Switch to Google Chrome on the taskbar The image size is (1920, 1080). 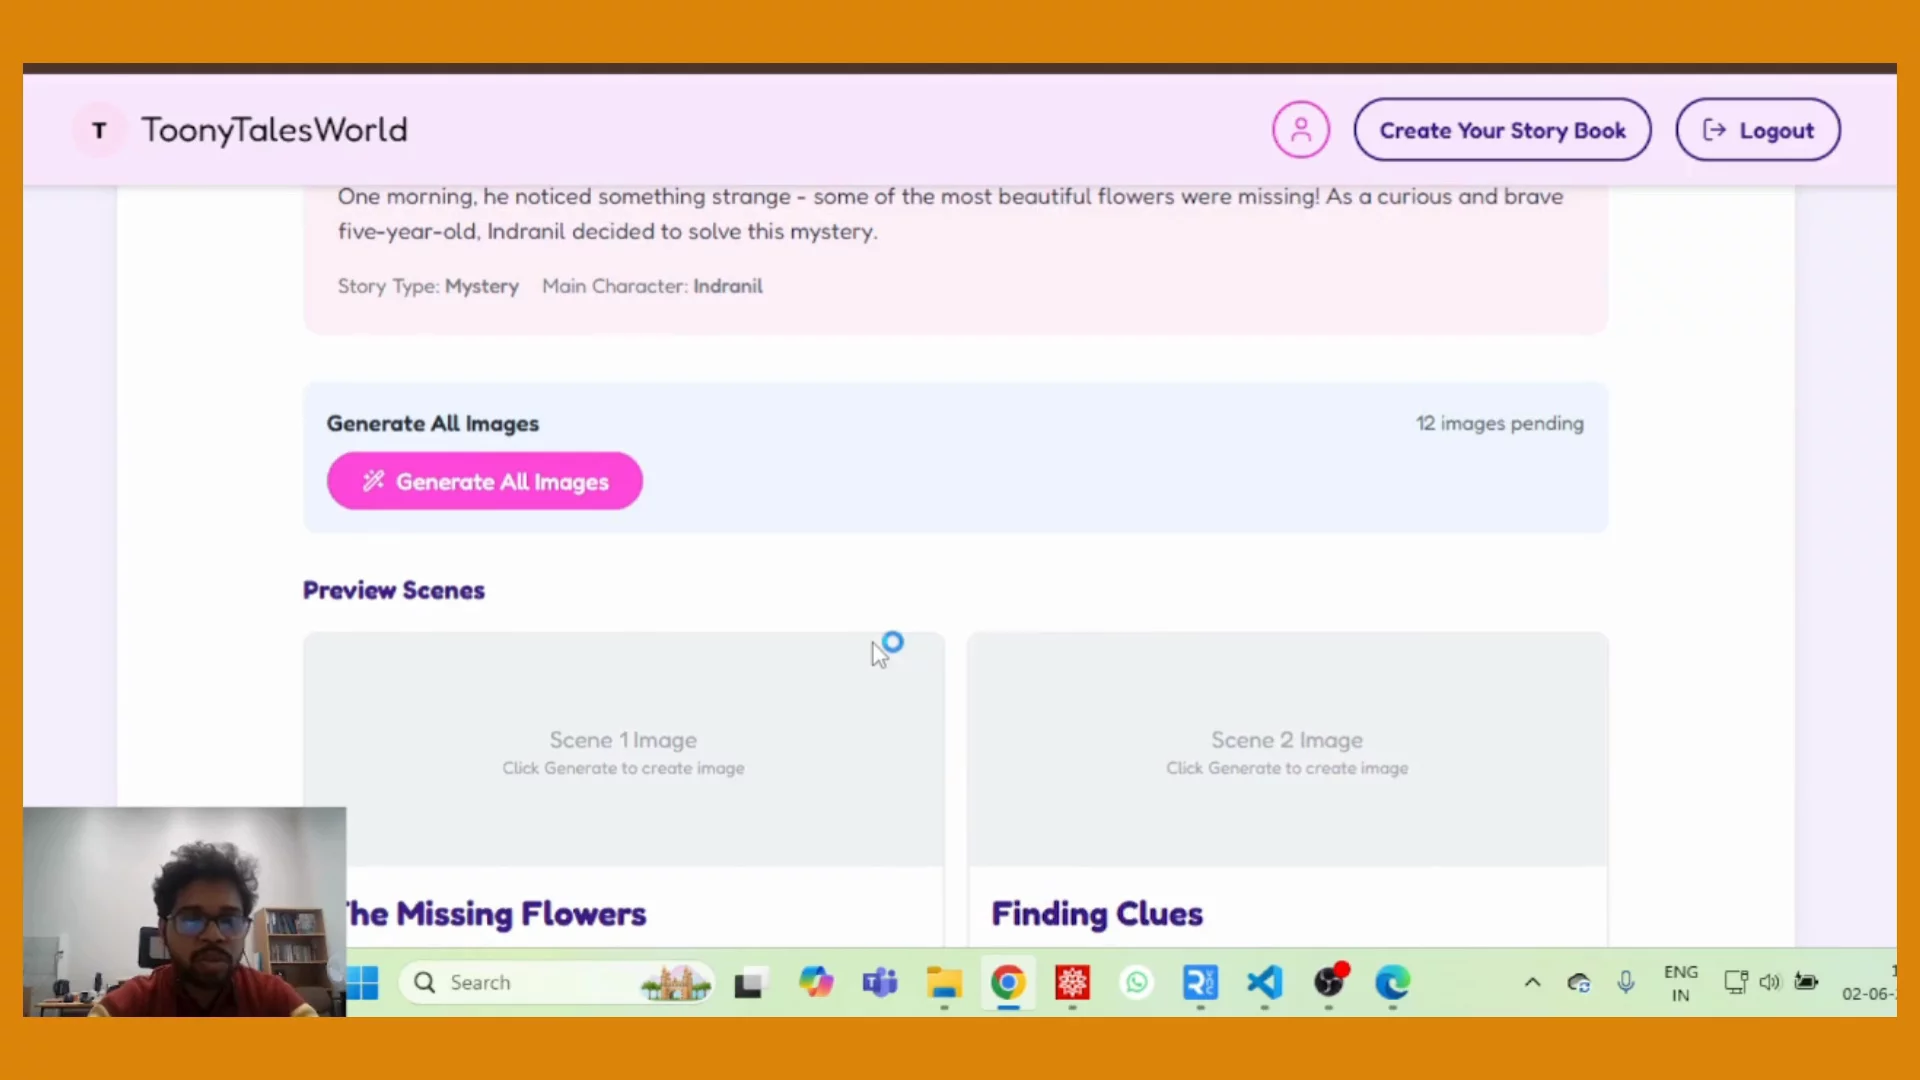[1008, 983]
